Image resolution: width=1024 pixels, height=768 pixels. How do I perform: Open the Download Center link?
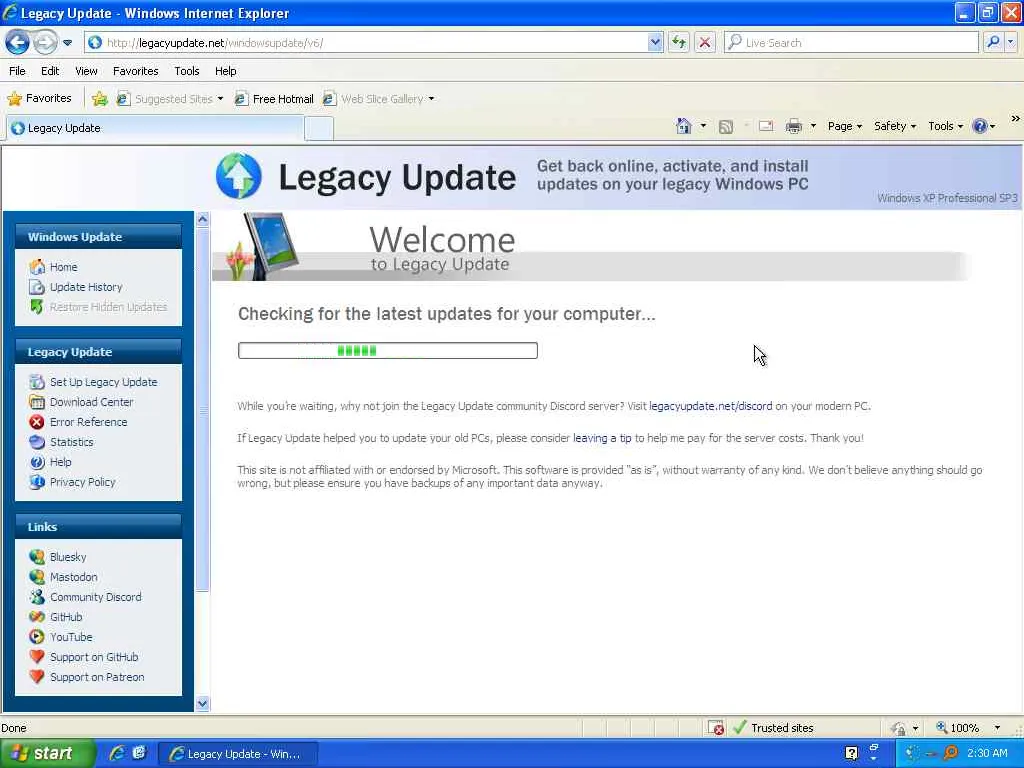click(x=91, y=402)
